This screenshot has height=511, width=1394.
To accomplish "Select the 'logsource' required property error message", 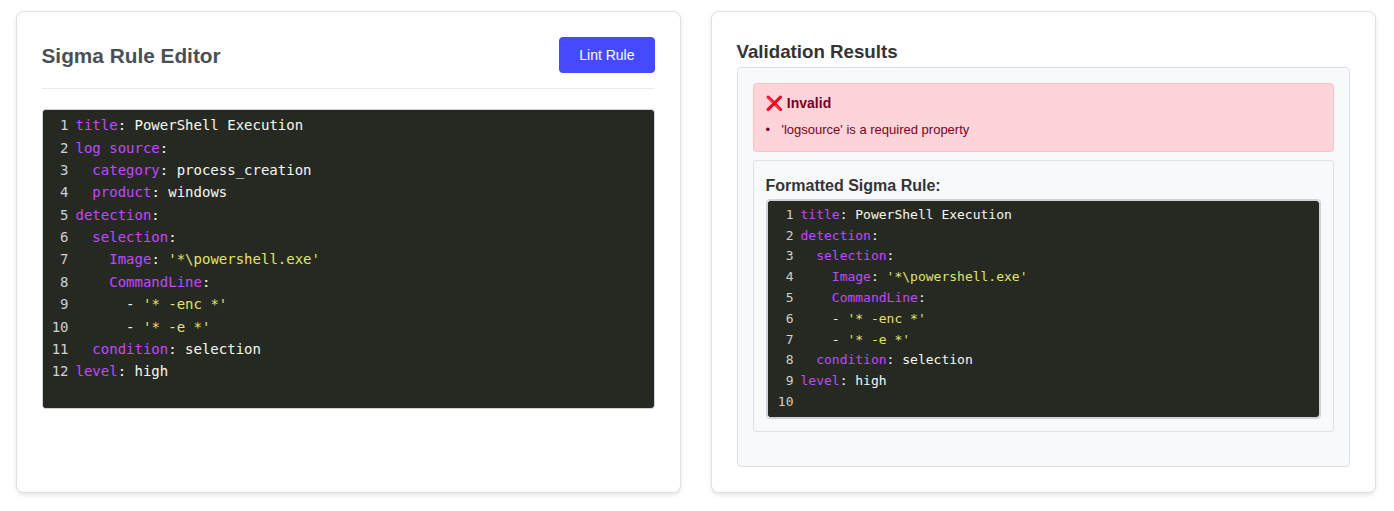I will pyautogui.click(x=874, y=130).
